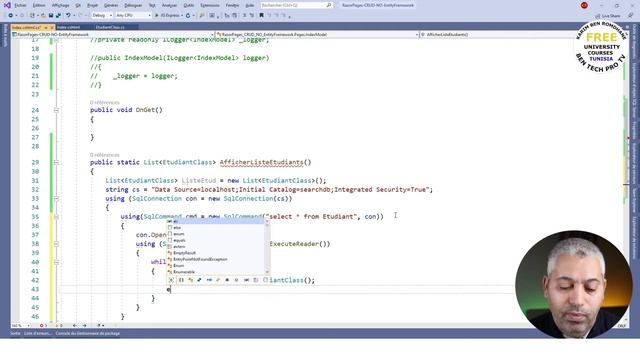Click the navigate backward toolbar icon
Image resolution: width=640 pixels, height=360 pixels.
[10, 16]
